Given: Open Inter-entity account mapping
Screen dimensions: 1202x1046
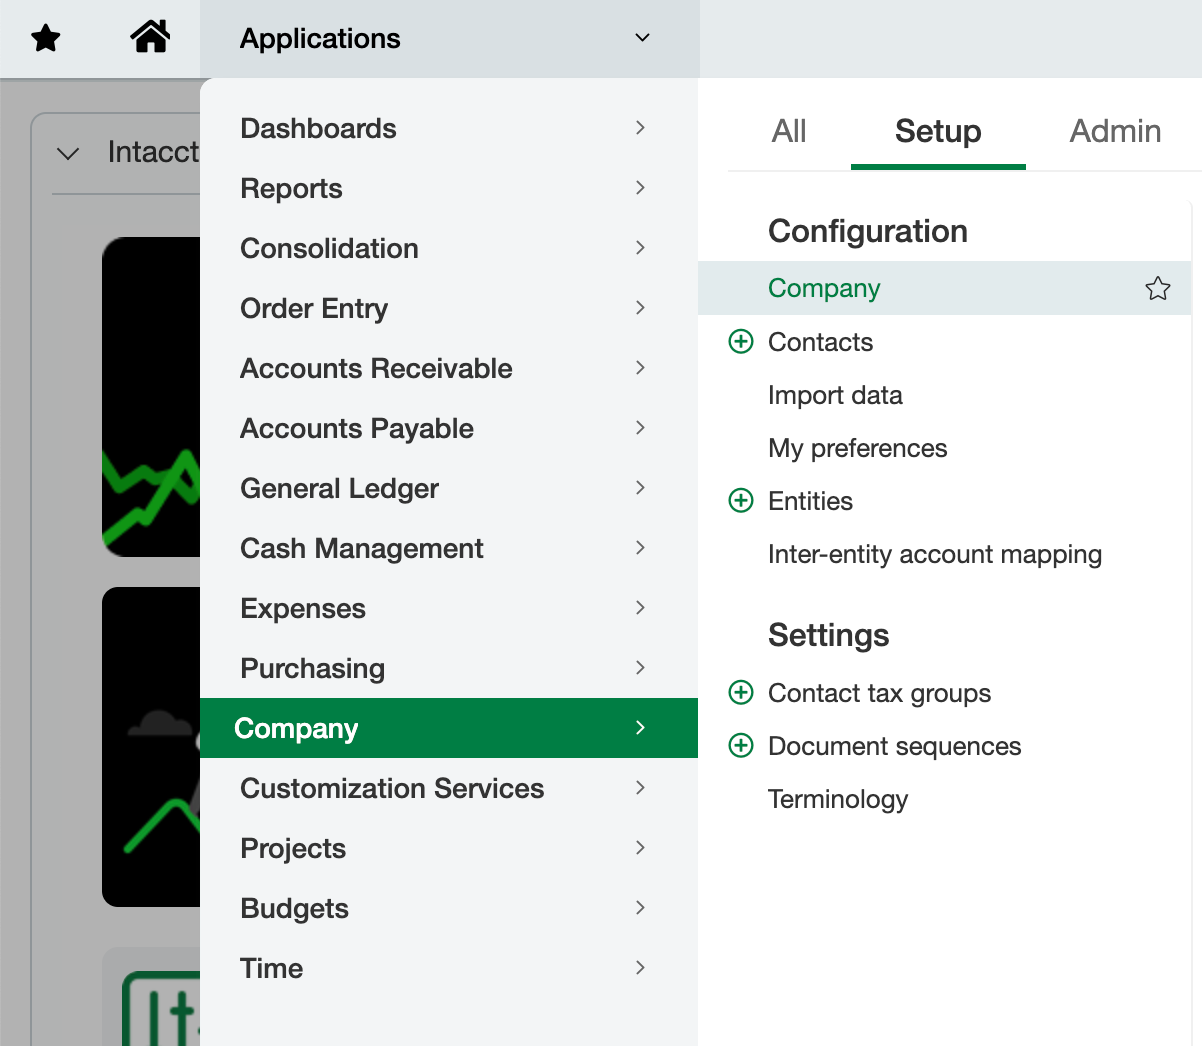Looking at the screenshot, I should coord(935,554).
